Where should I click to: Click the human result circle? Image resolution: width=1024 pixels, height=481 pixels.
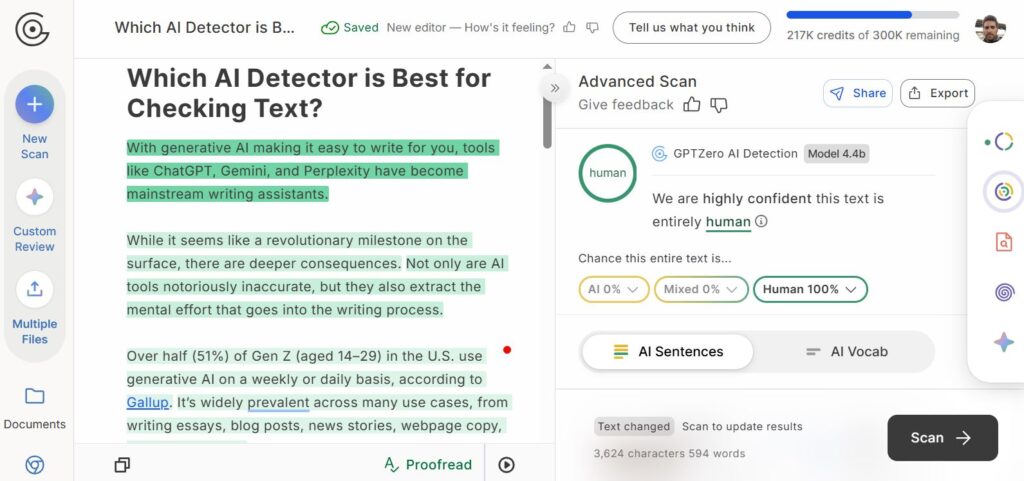tap(607, 173)
